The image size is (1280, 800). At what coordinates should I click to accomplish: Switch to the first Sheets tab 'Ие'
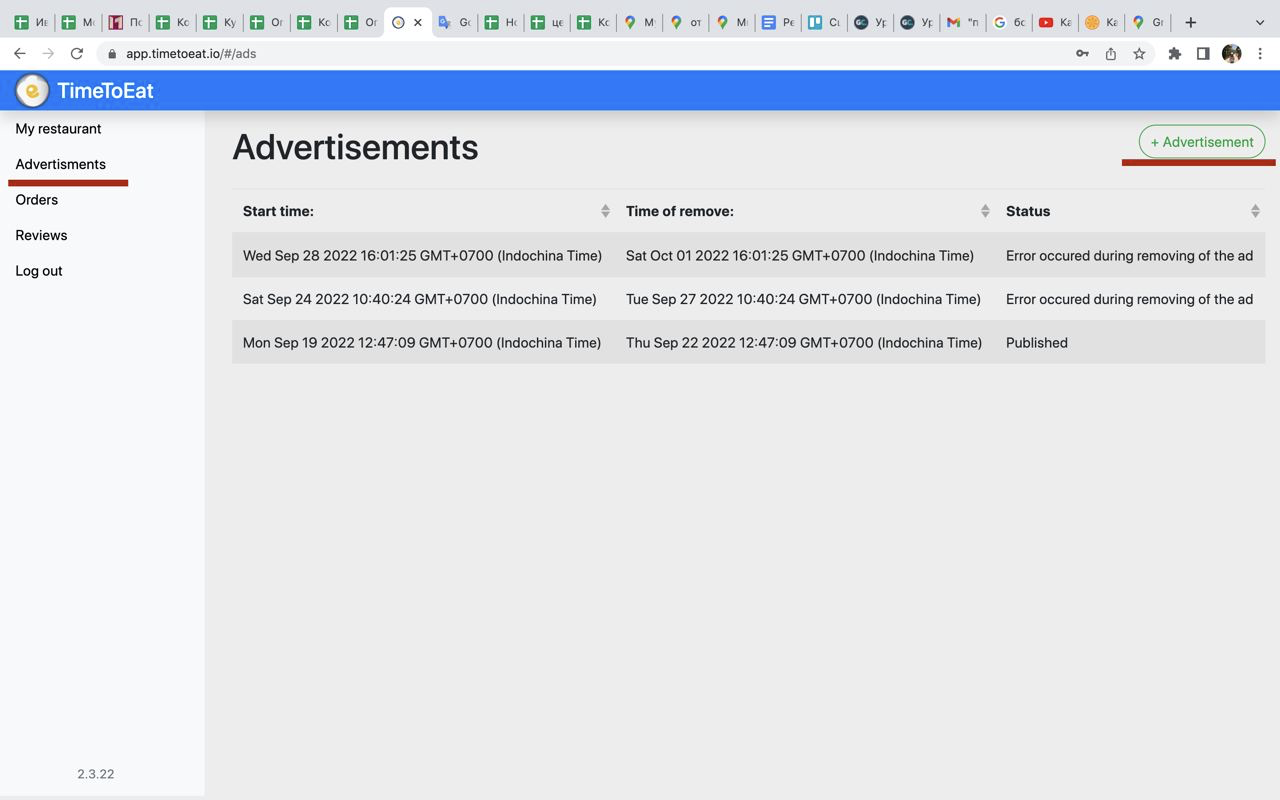click(x=31, y=22)
